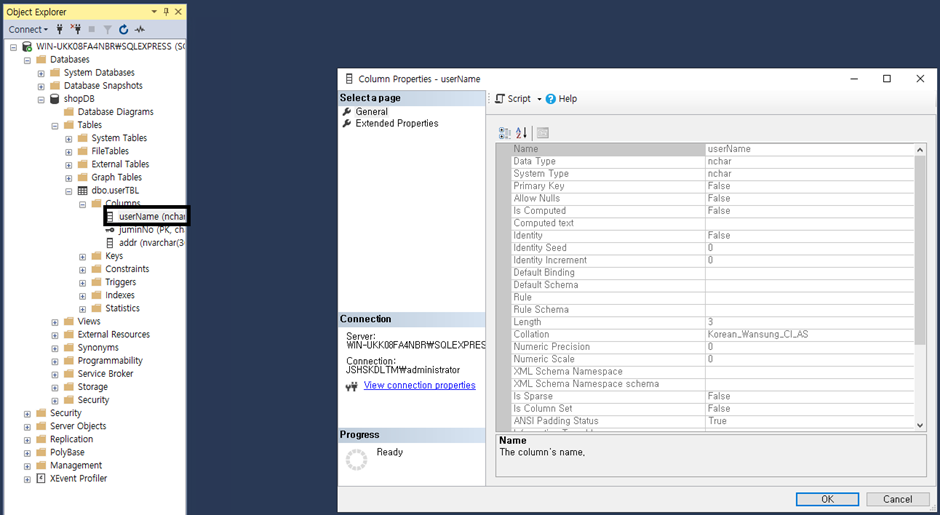This screenshot has height=515, width=940.
Task: Click the Script button
Action: click(513, 99)
